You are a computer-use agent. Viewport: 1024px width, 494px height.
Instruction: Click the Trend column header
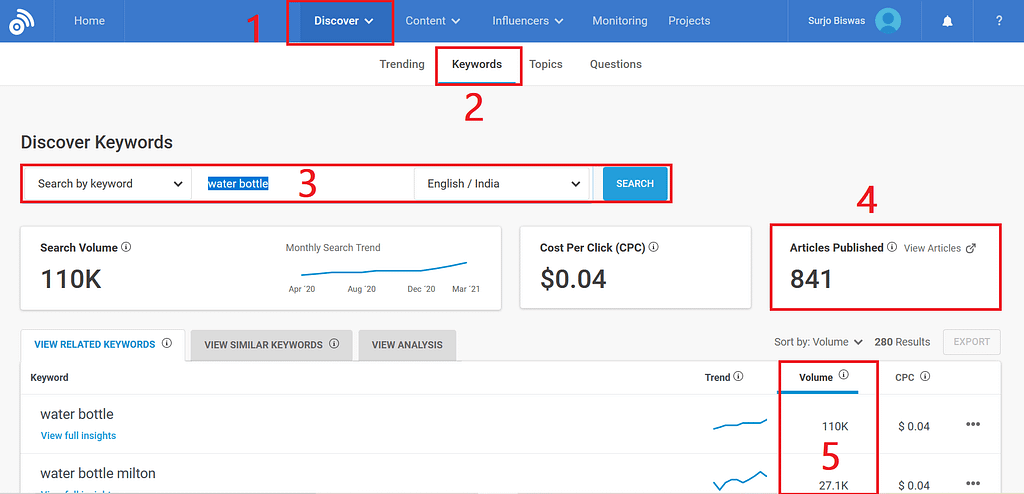(717, 377)
